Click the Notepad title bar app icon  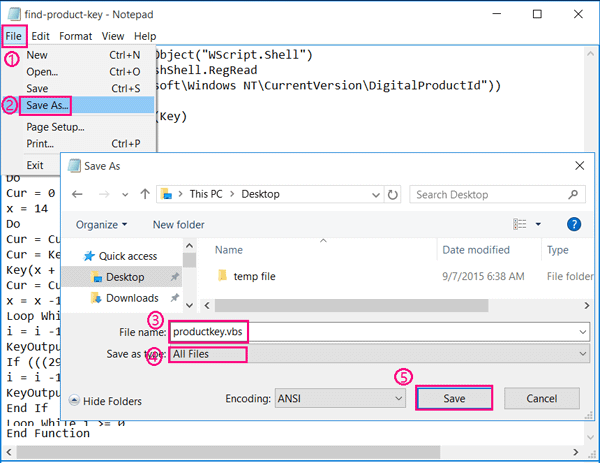[14, 14]
